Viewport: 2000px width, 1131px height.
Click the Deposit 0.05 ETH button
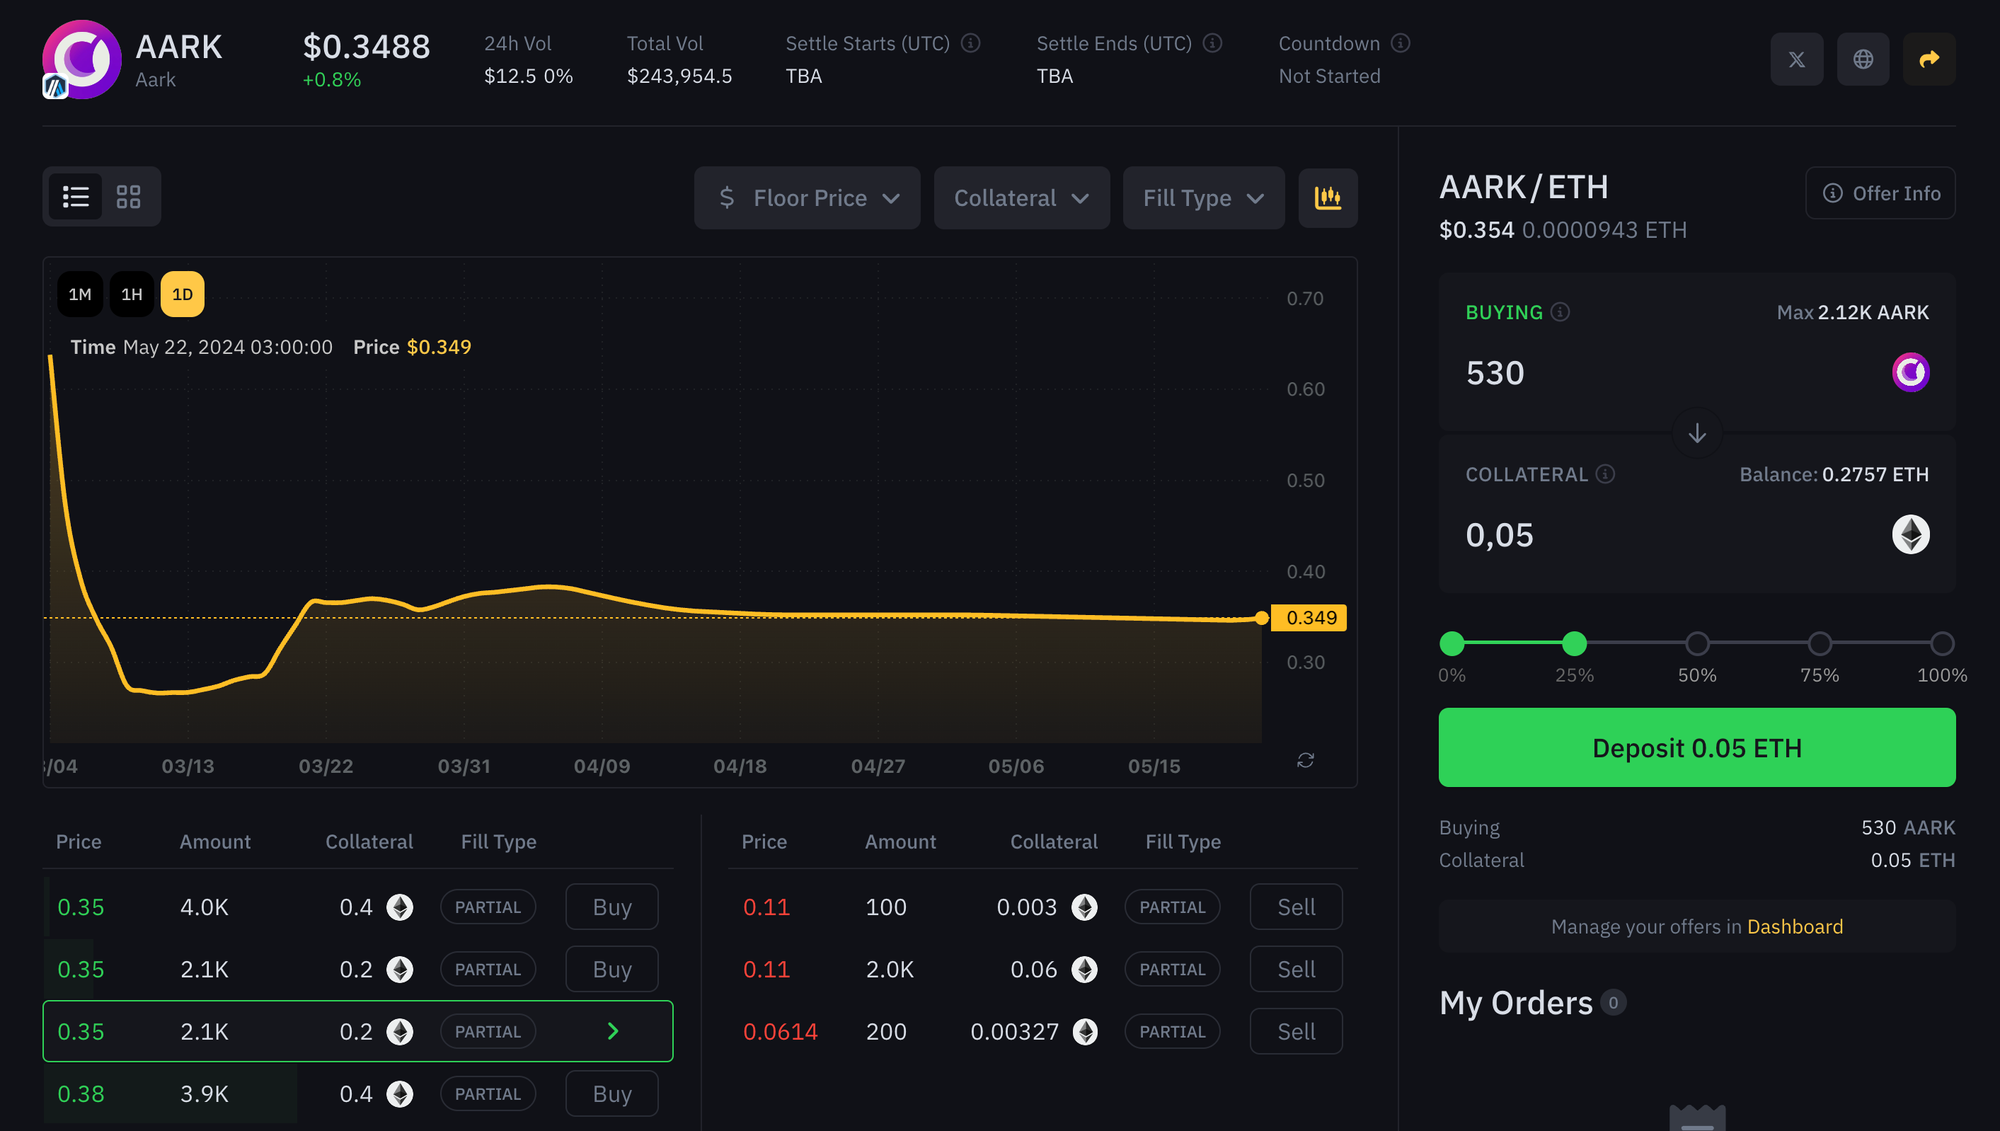pyautogui.click(x=1696, y=747)
